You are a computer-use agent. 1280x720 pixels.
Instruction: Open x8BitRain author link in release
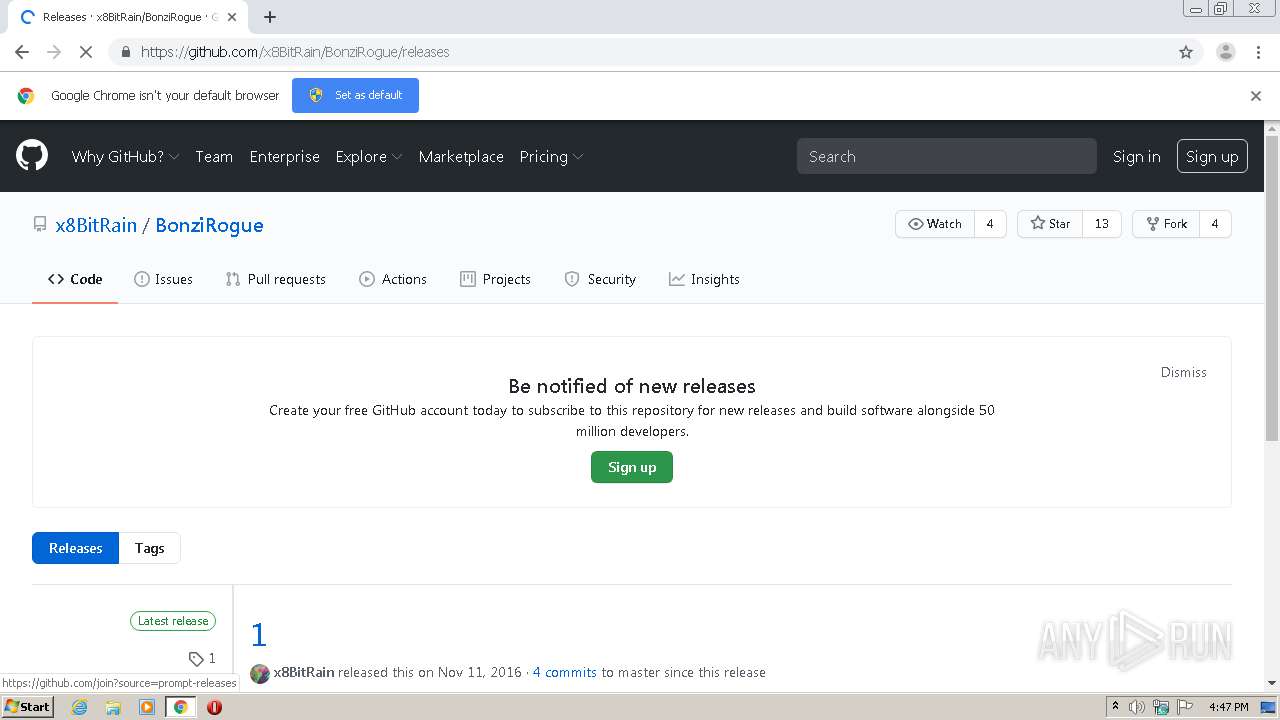304,672
